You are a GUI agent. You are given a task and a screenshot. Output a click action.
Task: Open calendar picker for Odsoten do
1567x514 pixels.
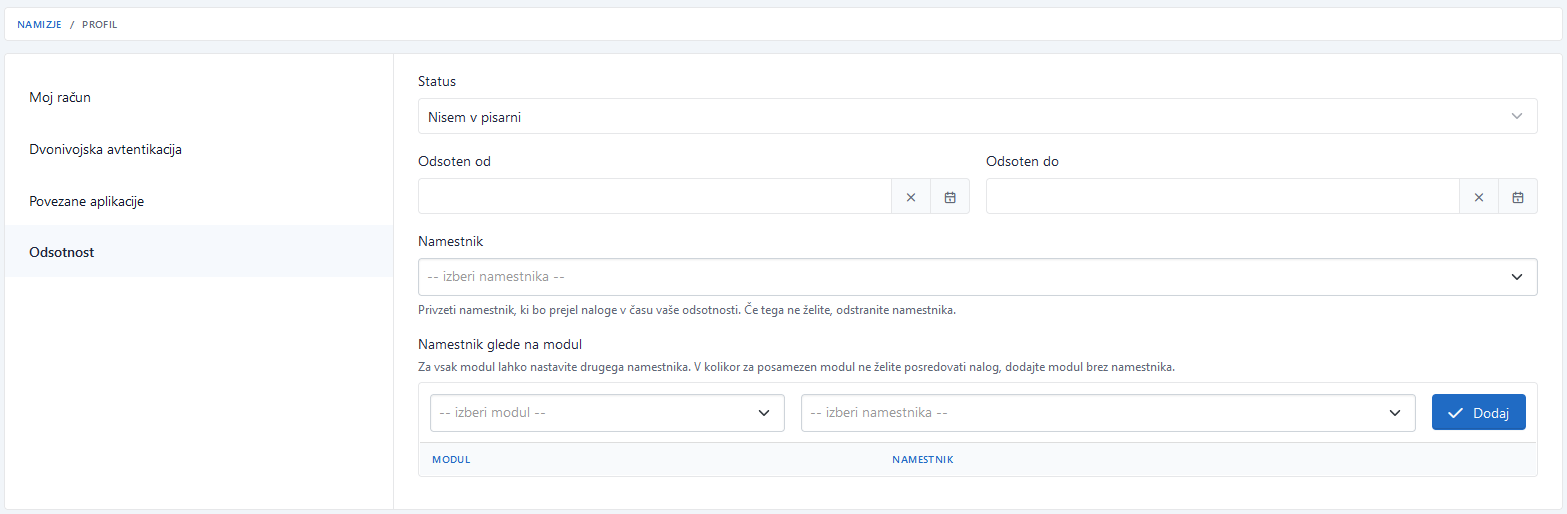[1518, 197]
